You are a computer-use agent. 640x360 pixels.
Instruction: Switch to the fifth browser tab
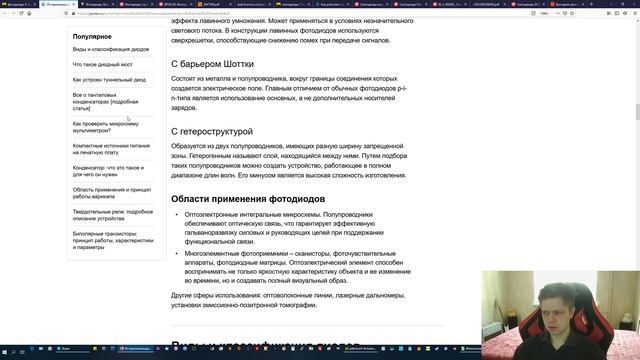pos(176,4)
